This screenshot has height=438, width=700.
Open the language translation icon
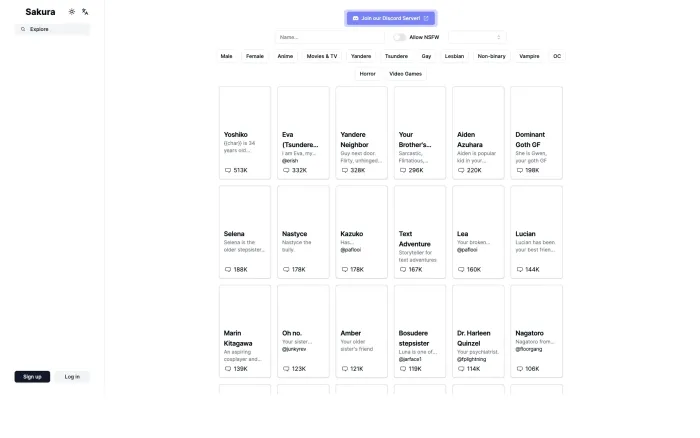point(85,12)
